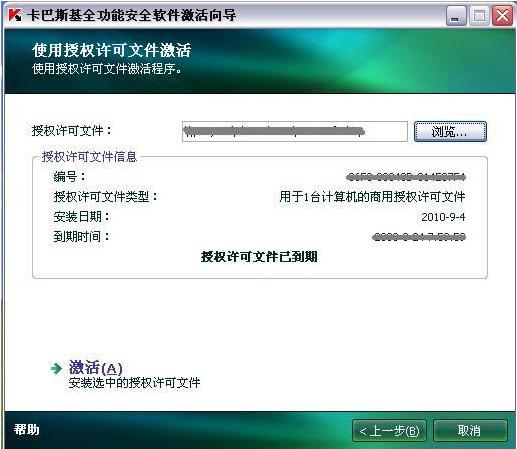Screen dimensions: 517x449
Task: Click the 浏览... browse button
Action: coord(450,132)
